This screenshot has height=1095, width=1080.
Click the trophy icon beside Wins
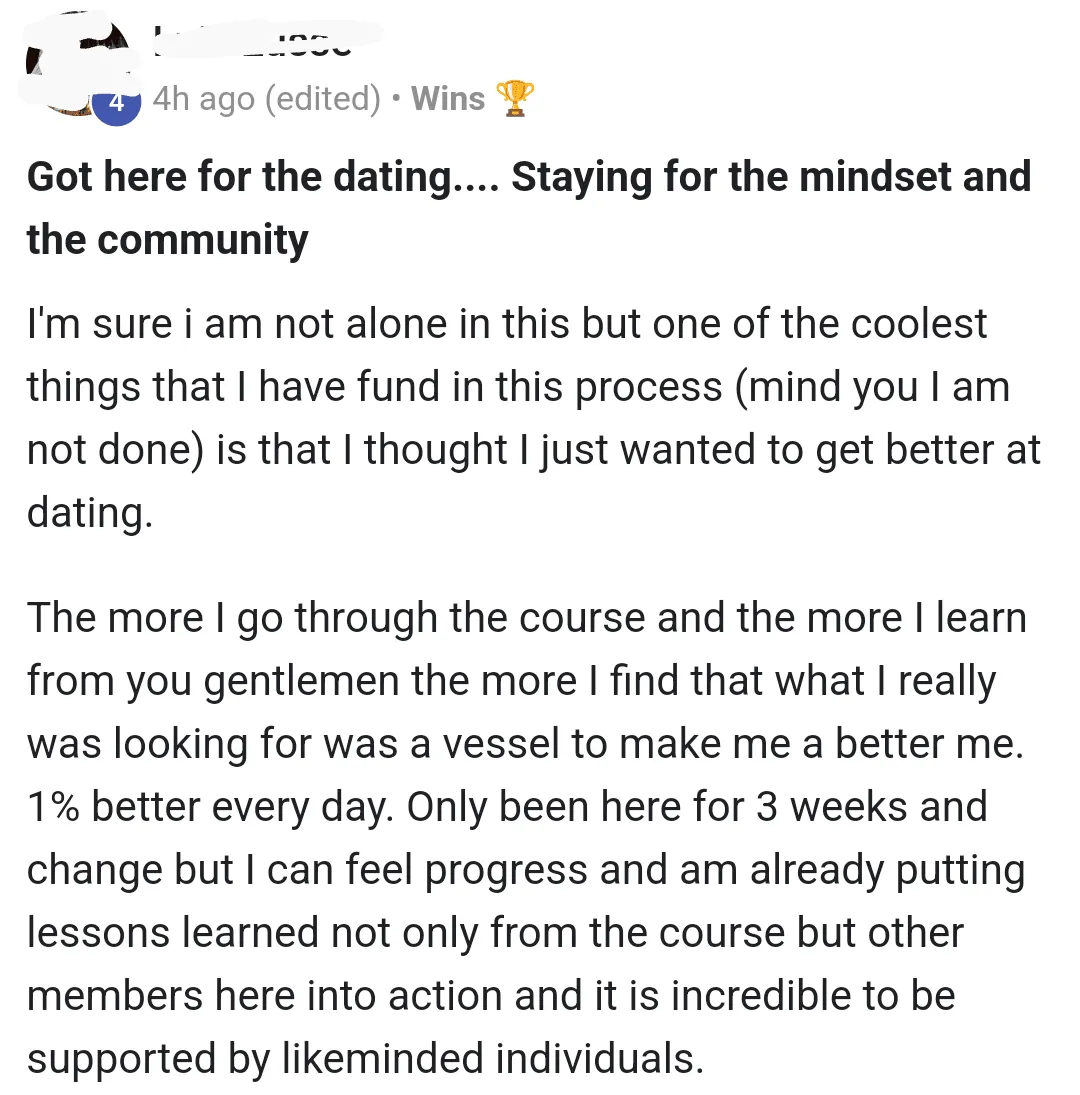pyautogui.click(x=516, y=99)
